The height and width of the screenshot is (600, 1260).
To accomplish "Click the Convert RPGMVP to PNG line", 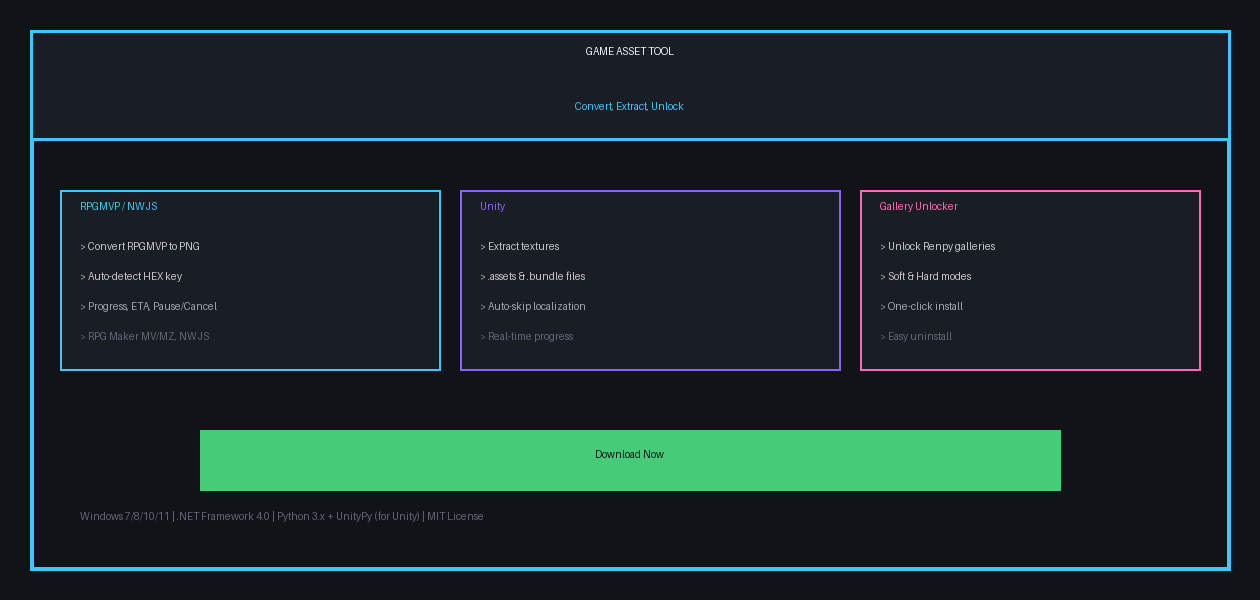I will coord(140,246).
